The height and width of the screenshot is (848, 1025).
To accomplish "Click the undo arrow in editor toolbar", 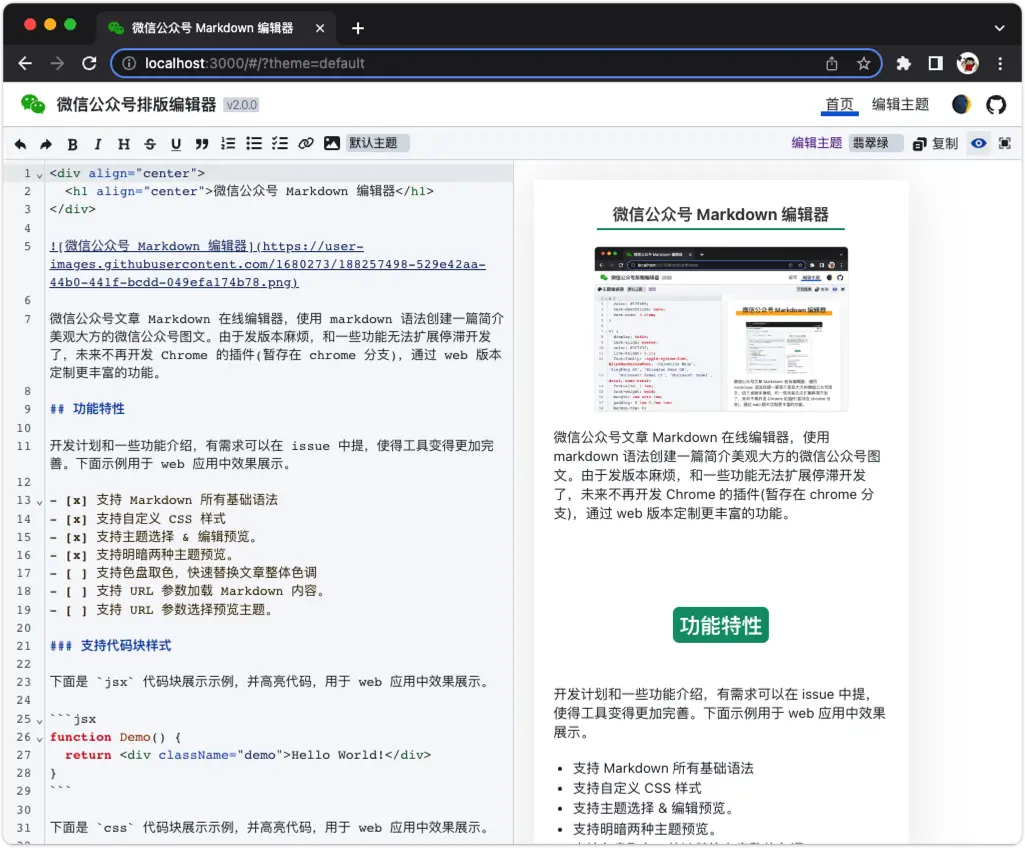I will tap(20, 144).
